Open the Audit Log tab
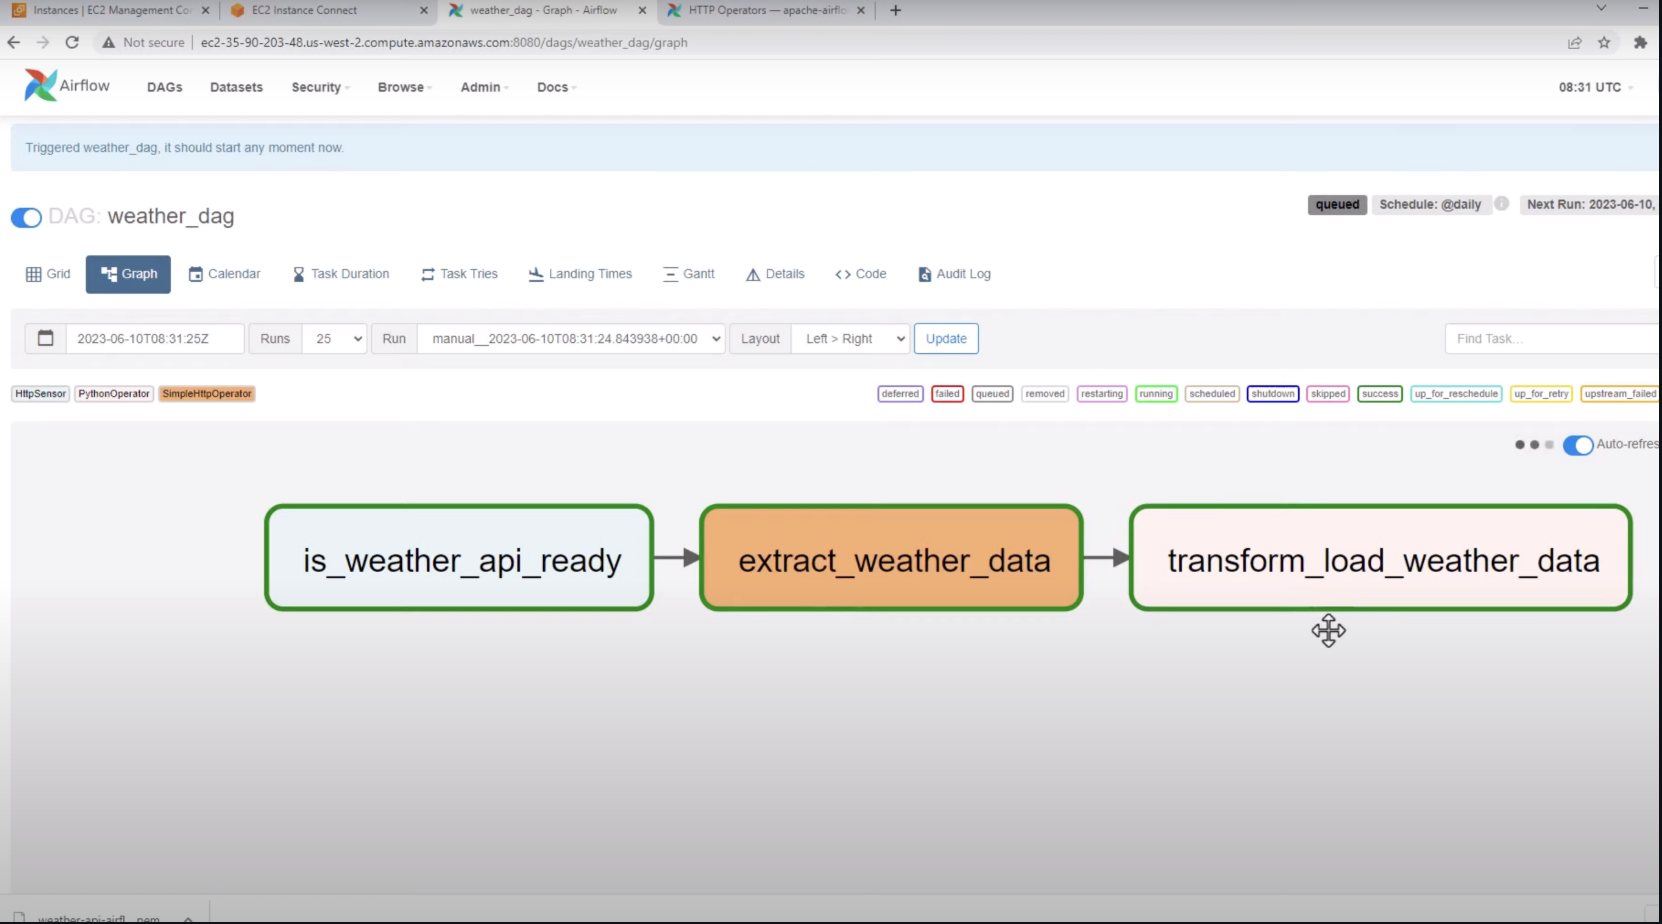 click(954, 274)
